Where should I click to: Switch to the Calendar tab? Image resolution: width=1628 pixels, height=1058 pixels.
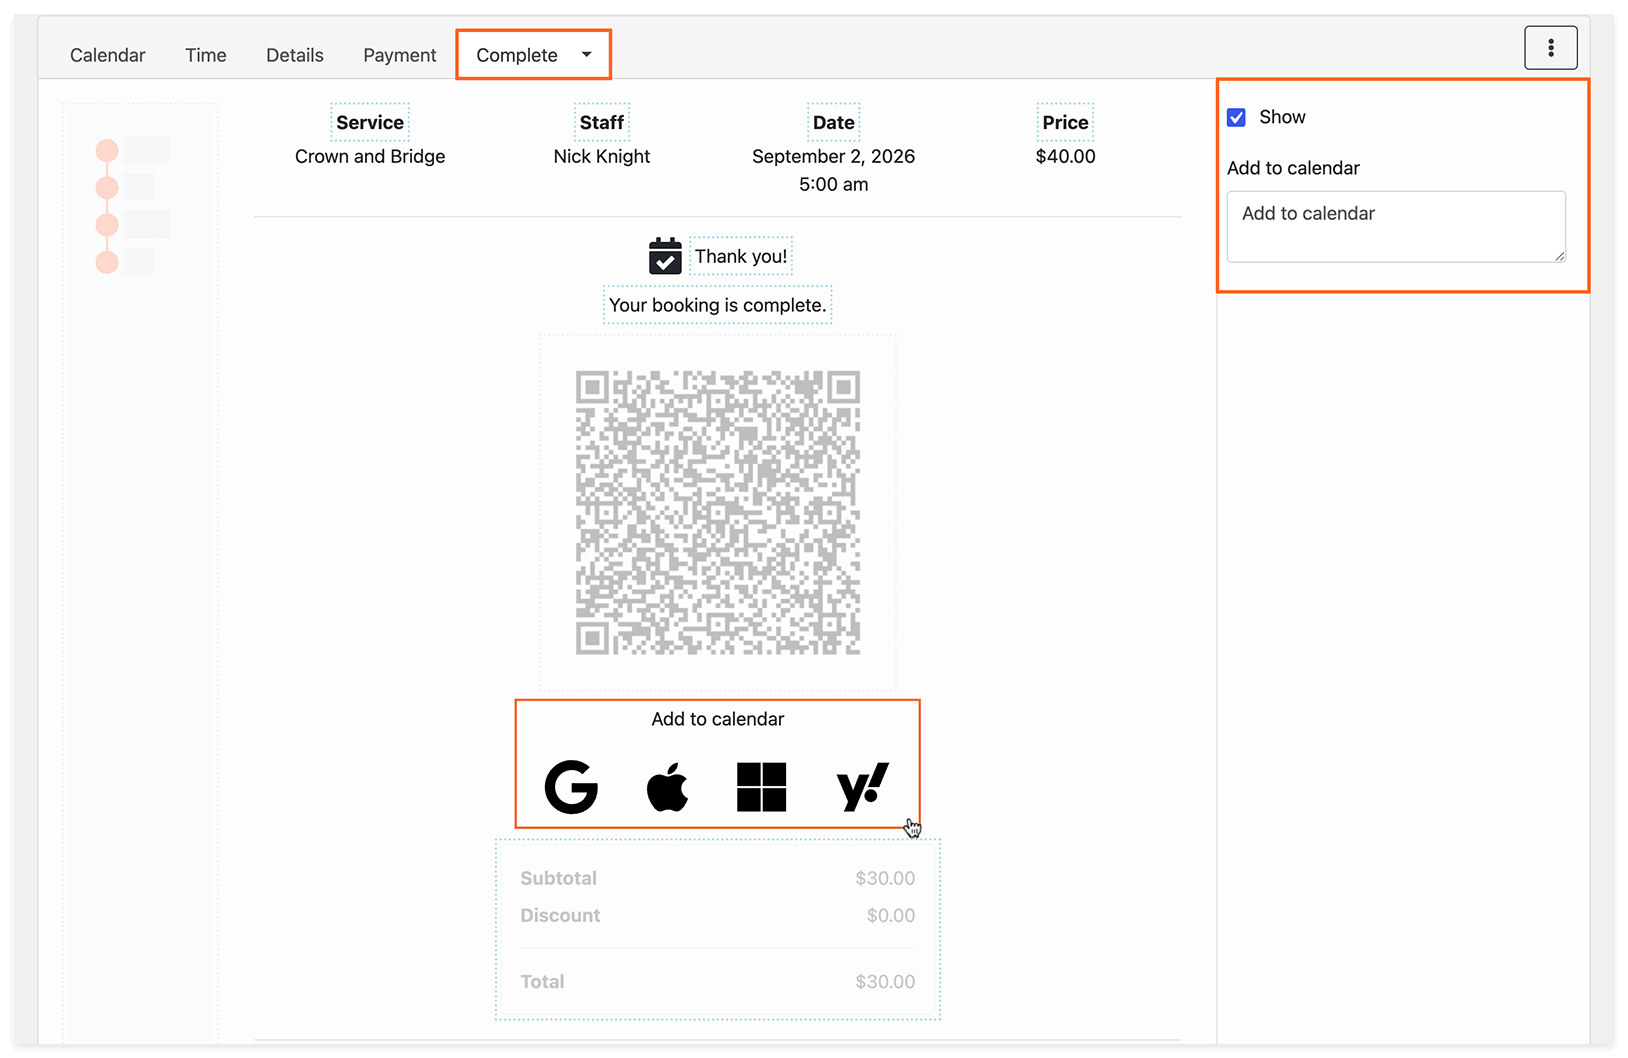click(x=107, y=55)
